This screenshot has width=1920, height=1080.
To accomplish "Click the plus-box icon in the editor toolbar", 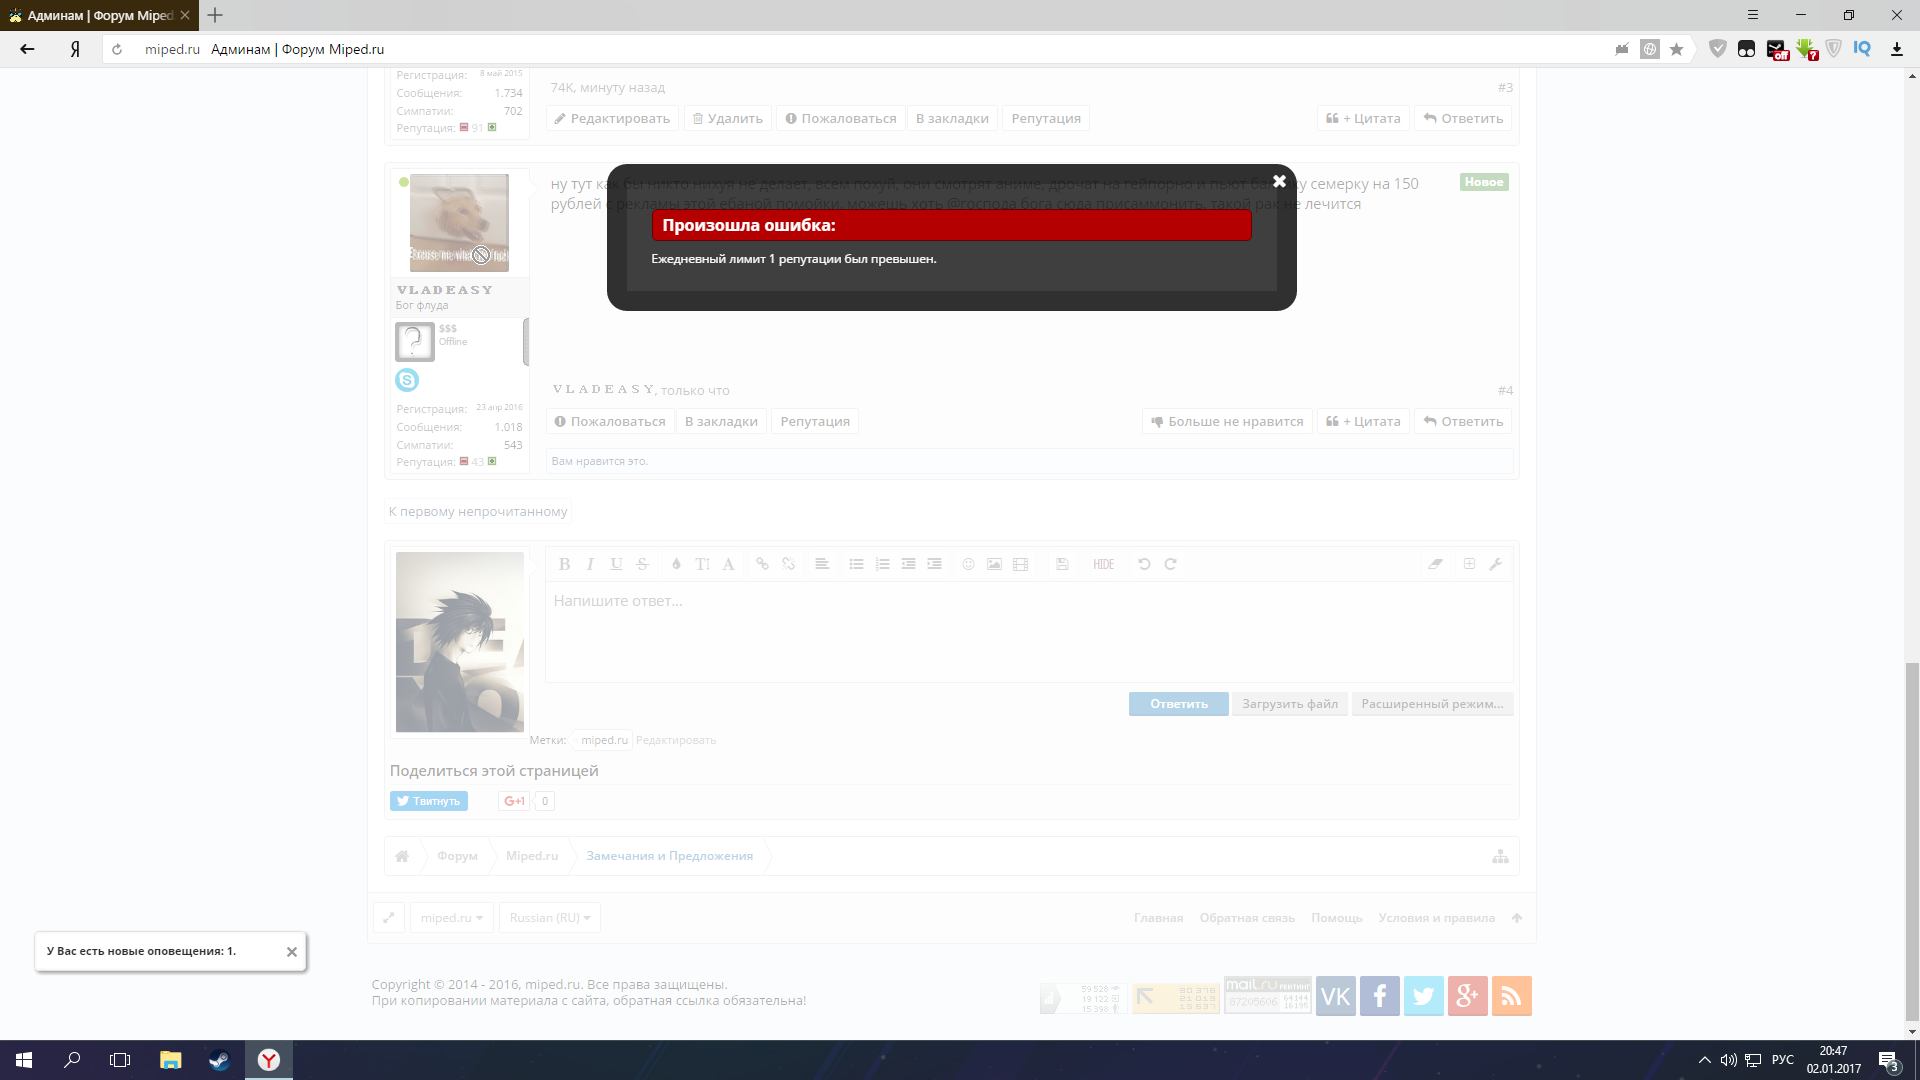I will coord(1469,564).
